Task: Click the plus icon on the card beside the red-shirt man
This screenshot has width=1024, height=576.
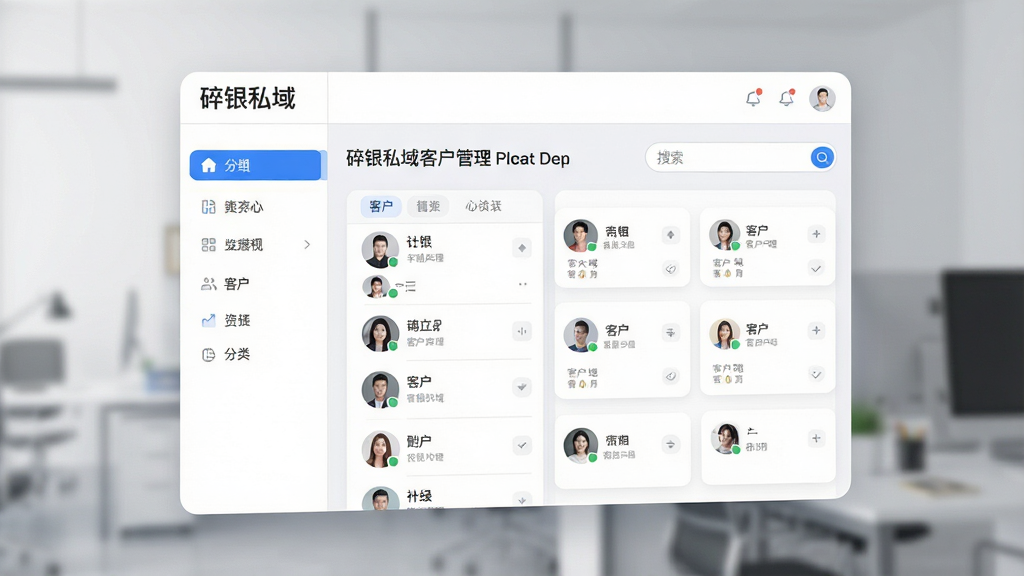Action: point(816,234)
